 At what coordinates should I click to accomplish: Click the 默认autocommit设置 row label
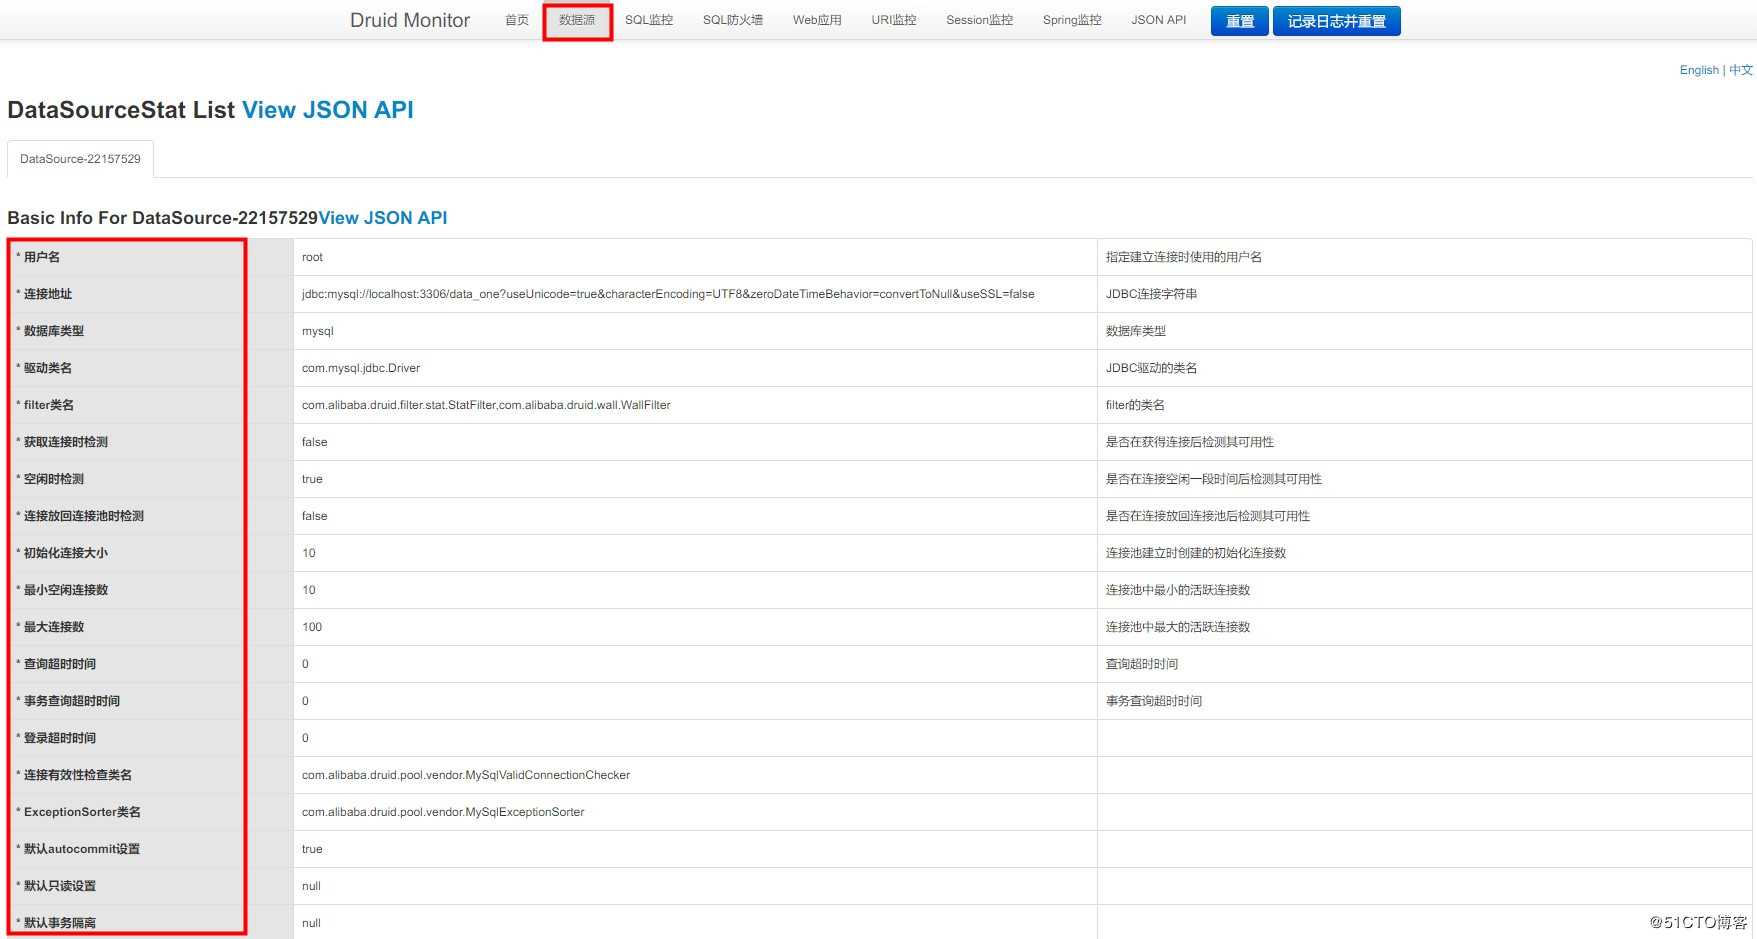tap(81, 849)
